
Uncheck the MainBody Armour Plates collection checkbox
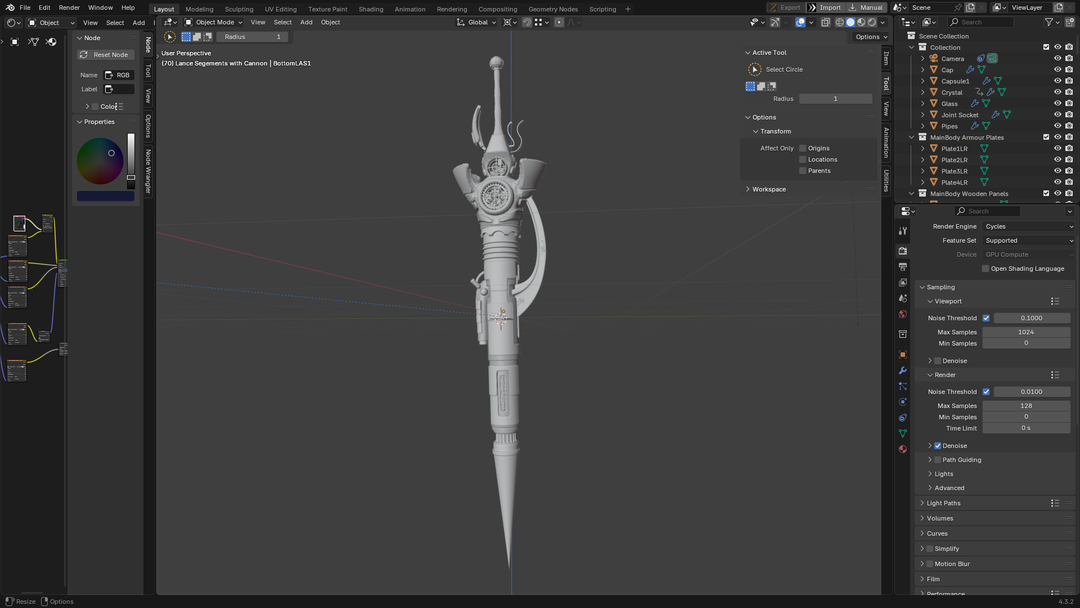pos(1046,137)
